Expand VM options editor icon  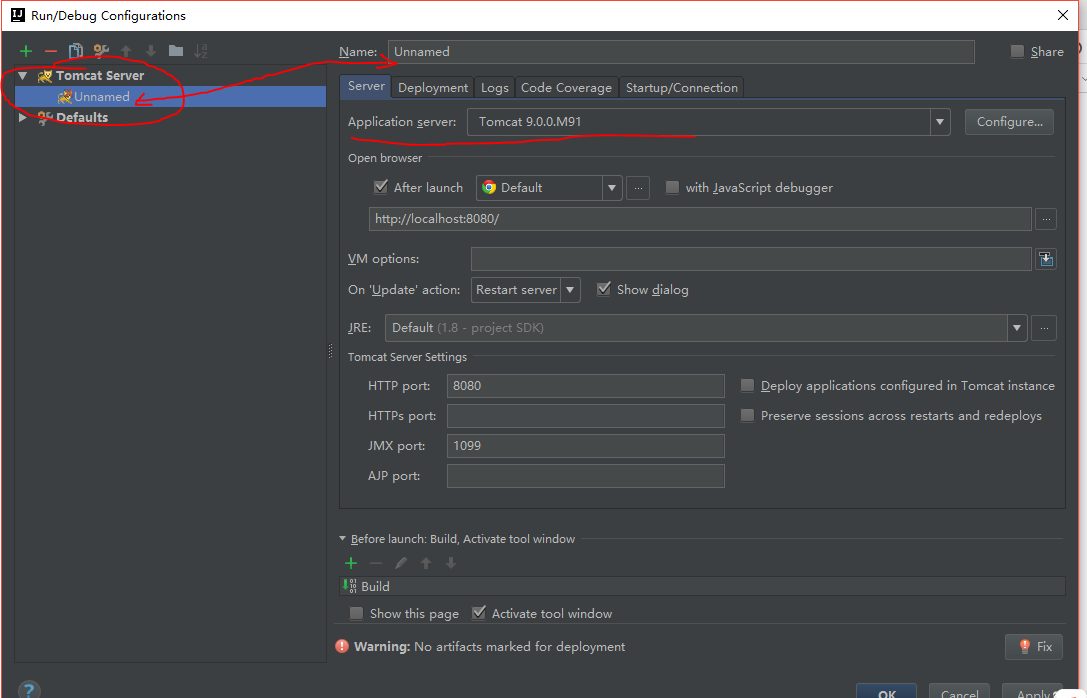tap(1046, 259)
